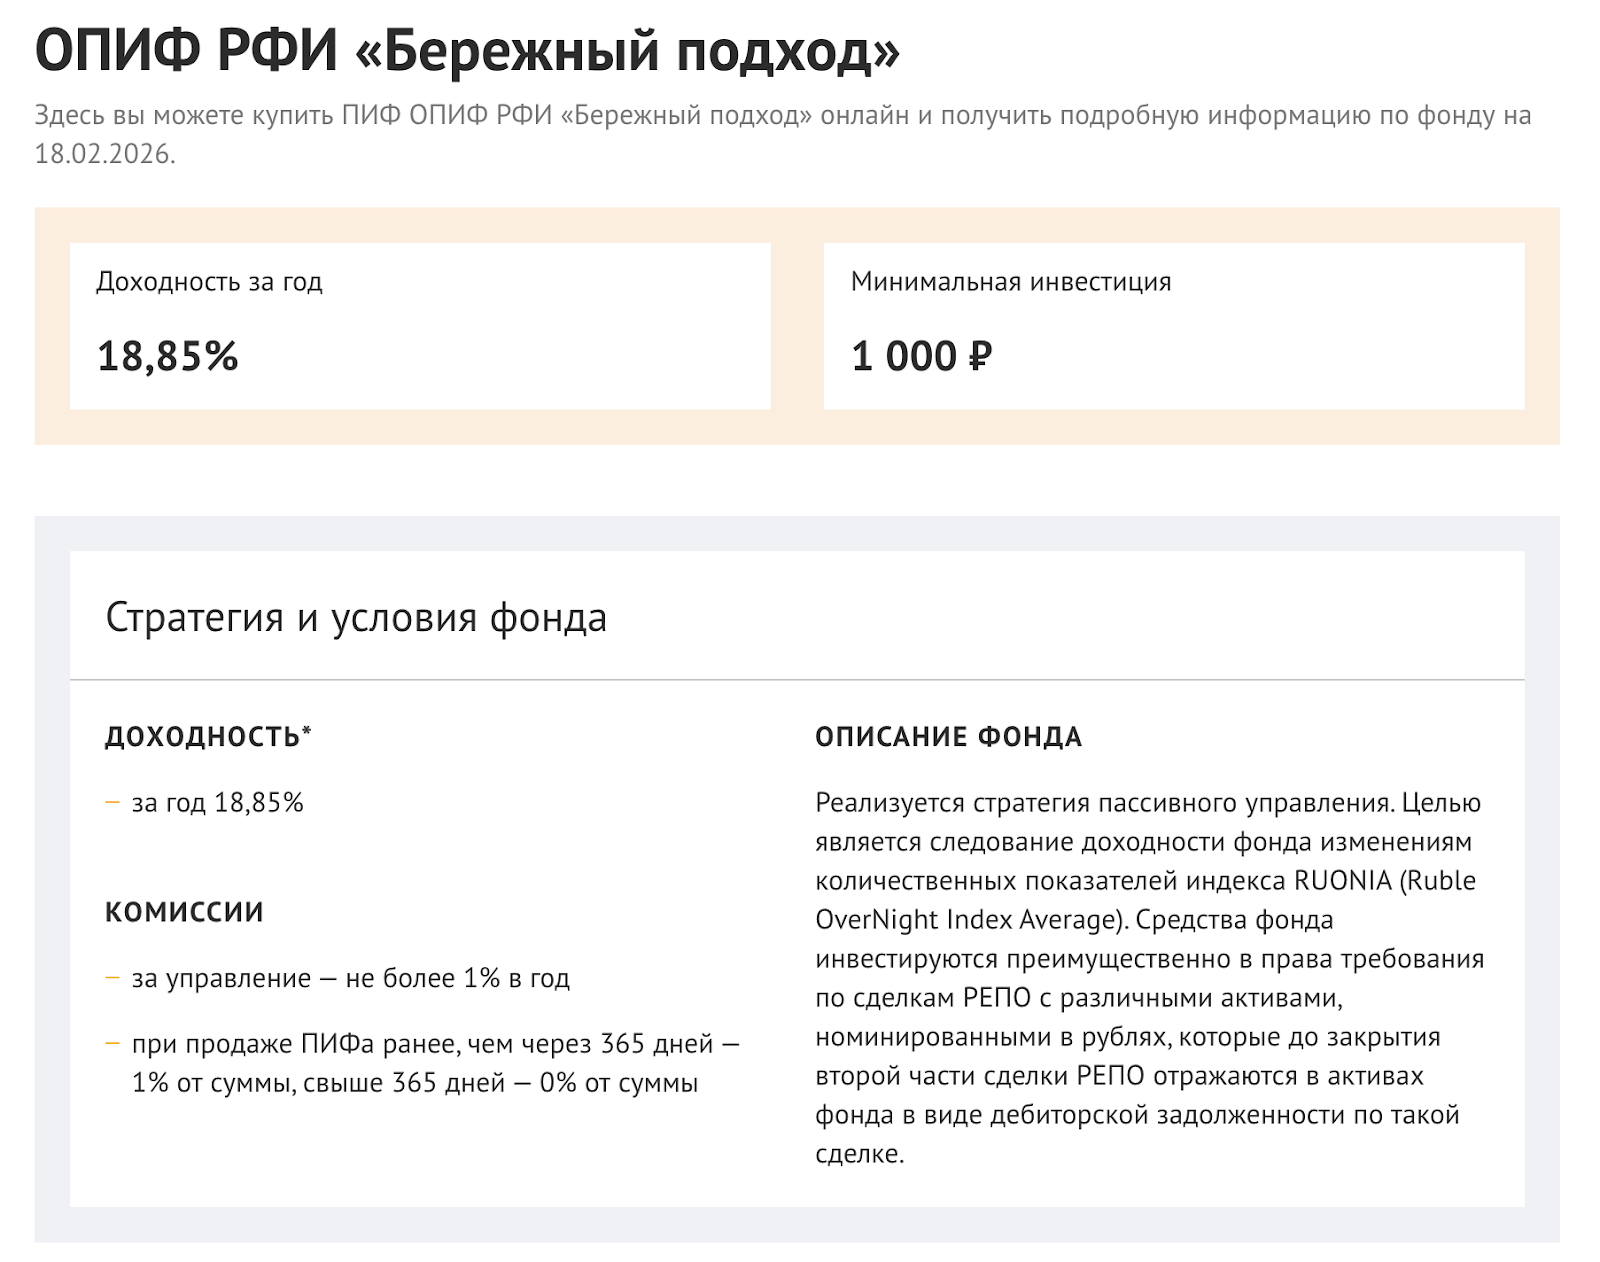1600x1262 pixels.
Task: Click the orange dash bullet before "за управление"
Action: [112, 977]
